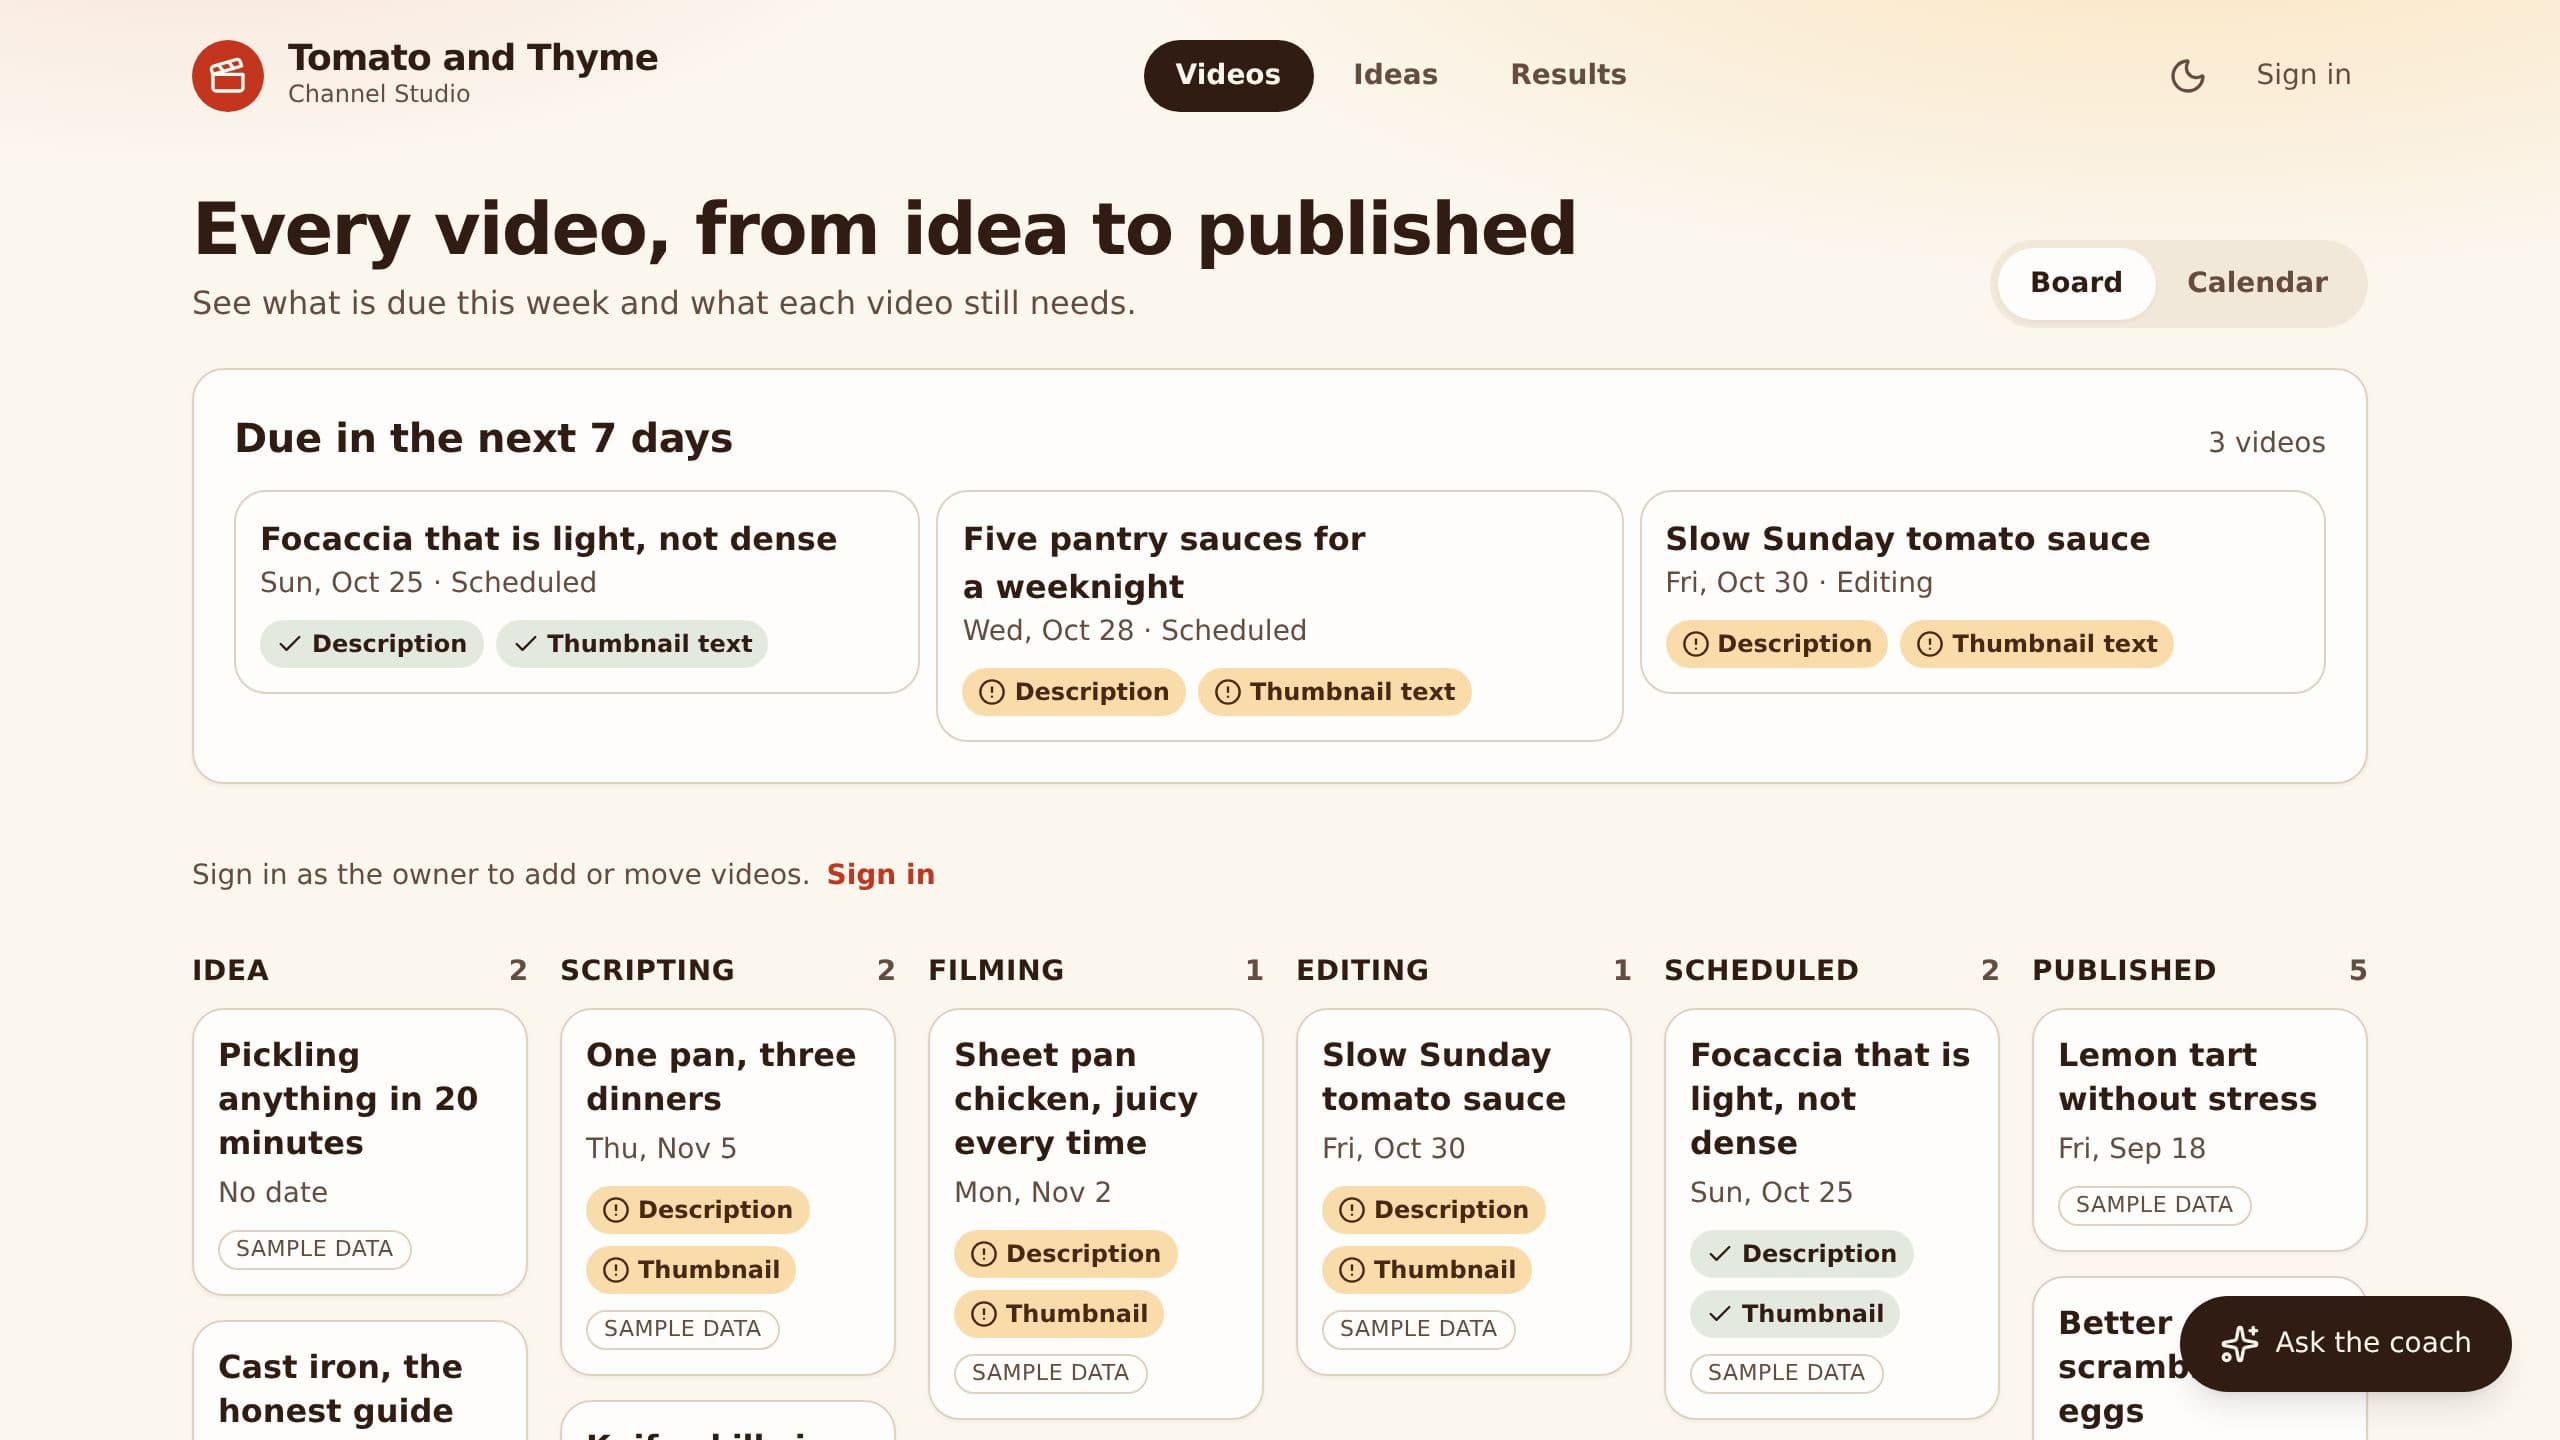Go to the Results tab
This screenshot has height=1440, width=2560.
click(1568, 75)
